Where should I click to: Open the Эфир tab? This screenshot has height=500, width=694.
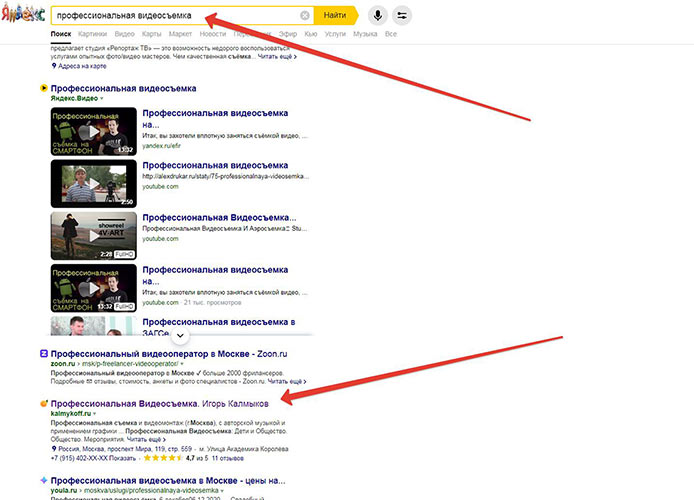click(x=288, y=34)
